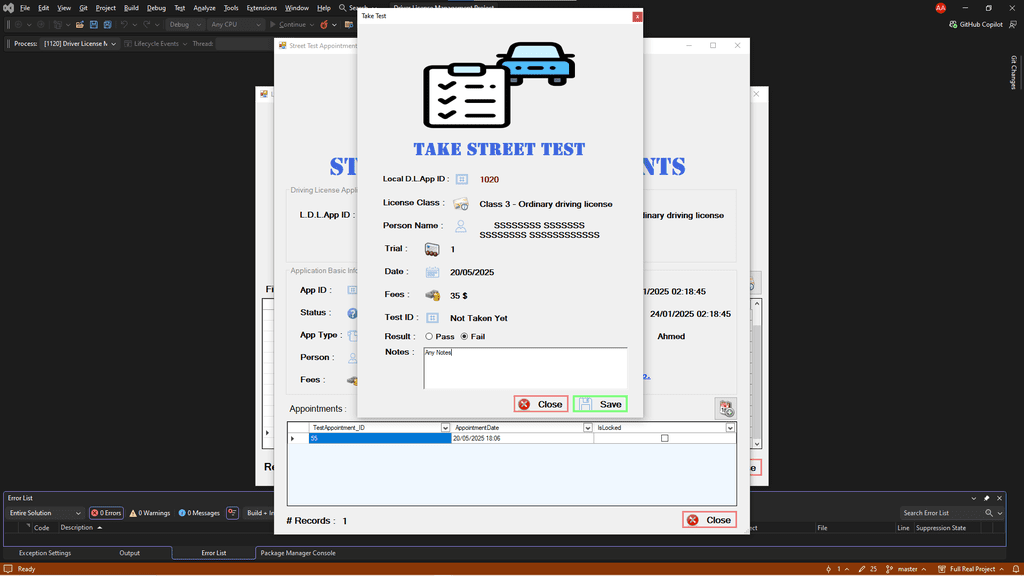1024x576 pixels.
Task: Open the Process selector dropdown
Action: pos(80,44)
